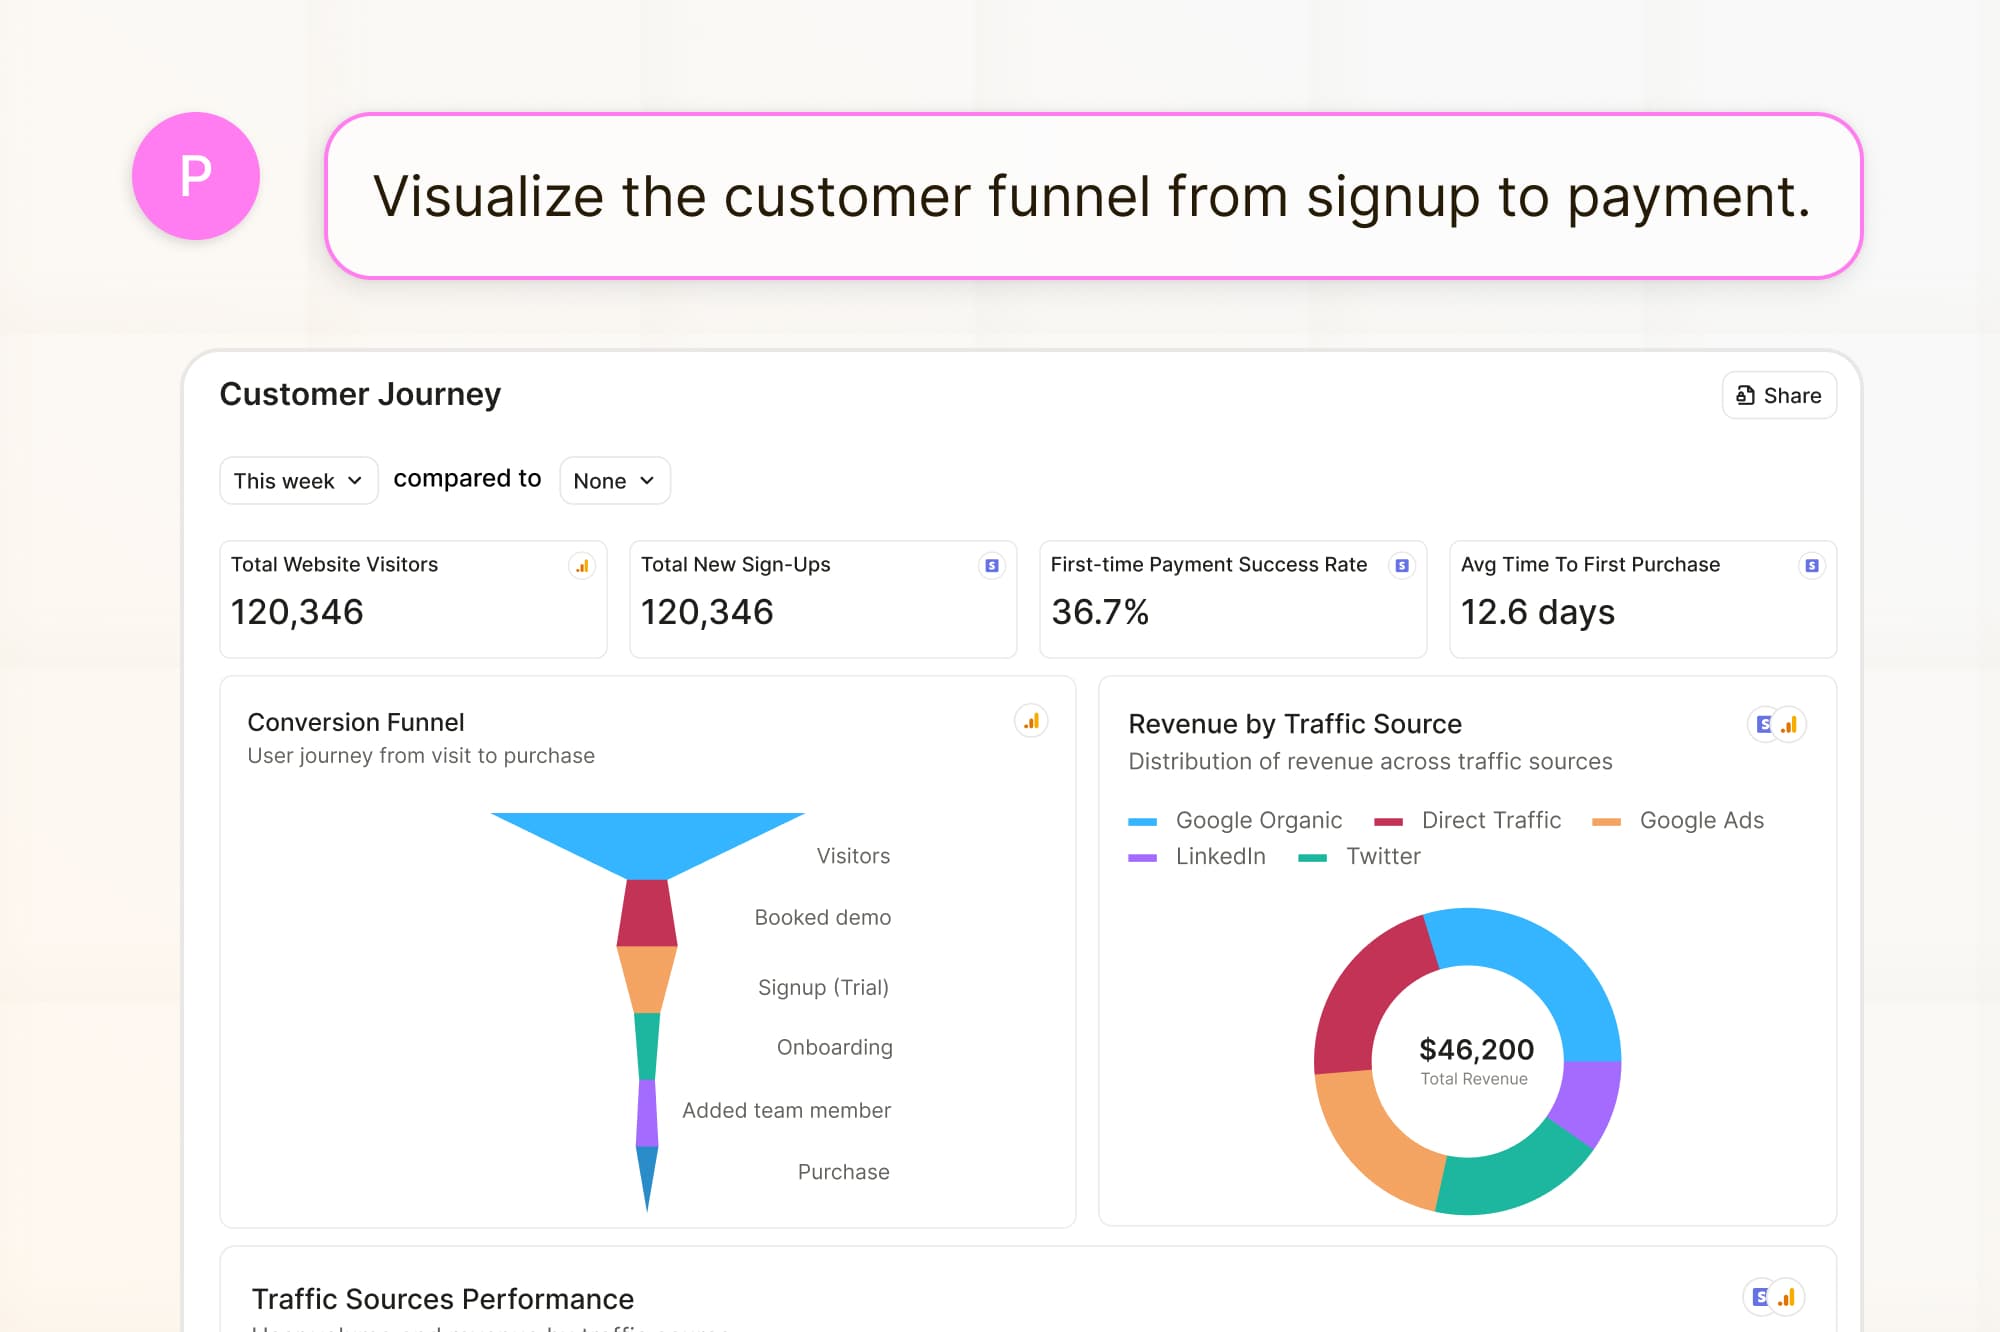The image size is (2000, 1332).
Task: Click the Stripe icon on Traffic Sources Performance card
Action: click(1759, 1297)
